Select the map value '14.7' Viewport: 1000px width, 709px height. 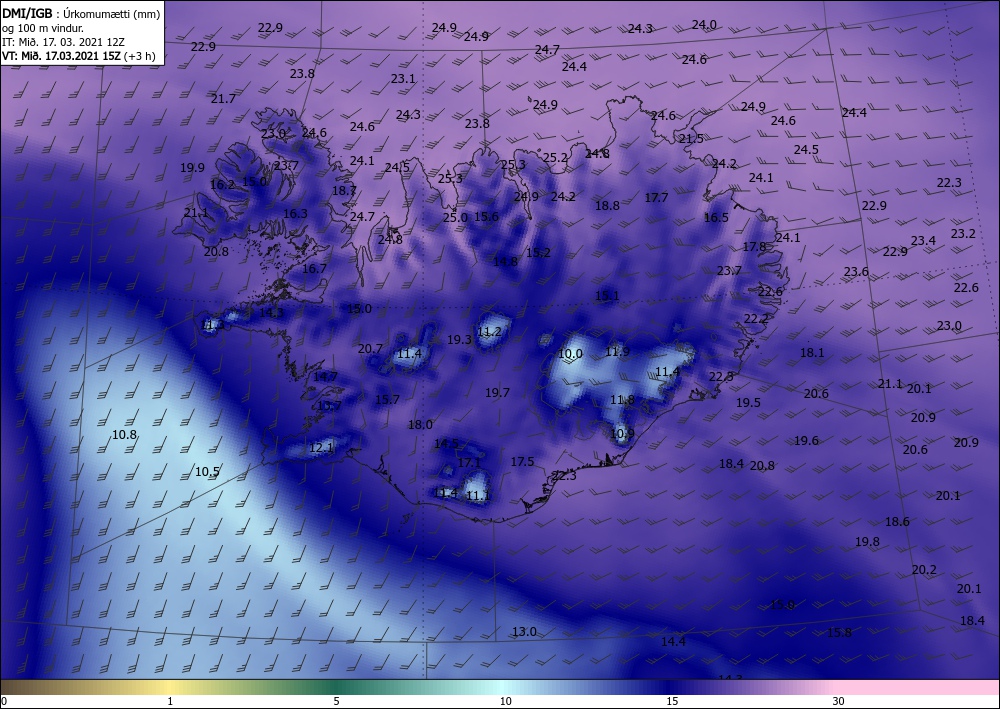[x=325, y=376]
